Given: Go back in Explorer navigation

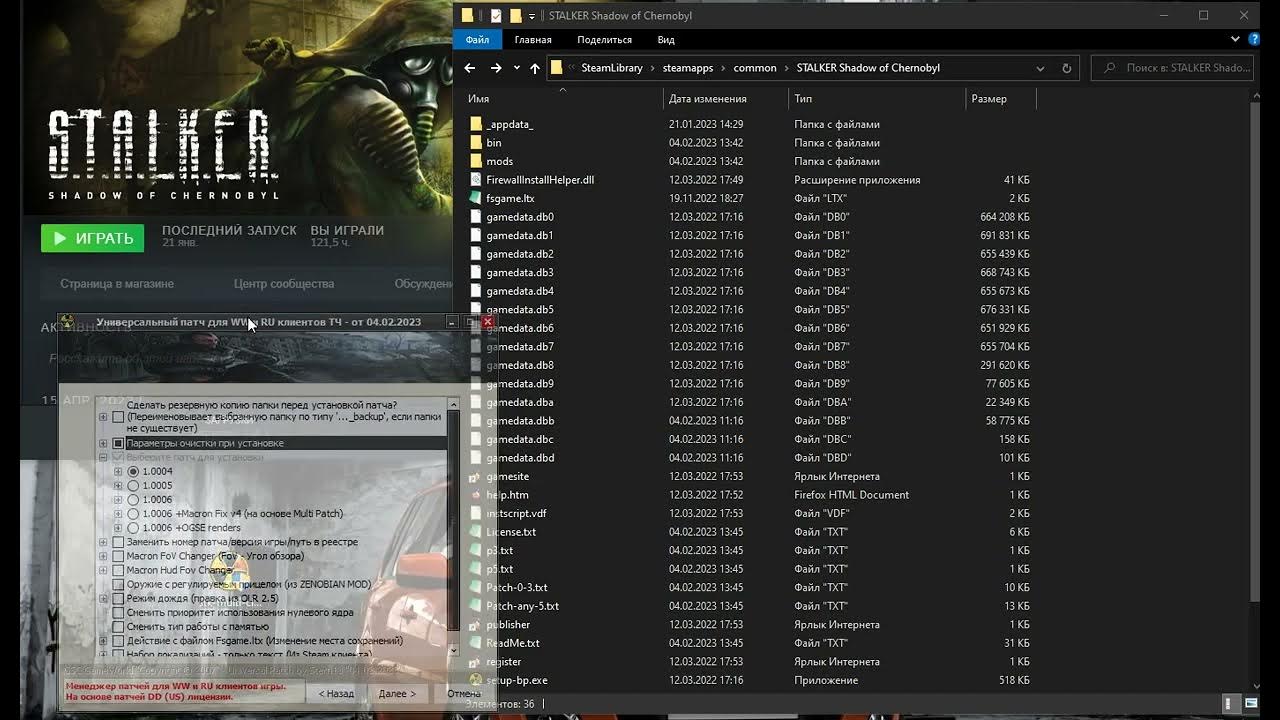Looking at the screenshot, I should coord(470,68).
